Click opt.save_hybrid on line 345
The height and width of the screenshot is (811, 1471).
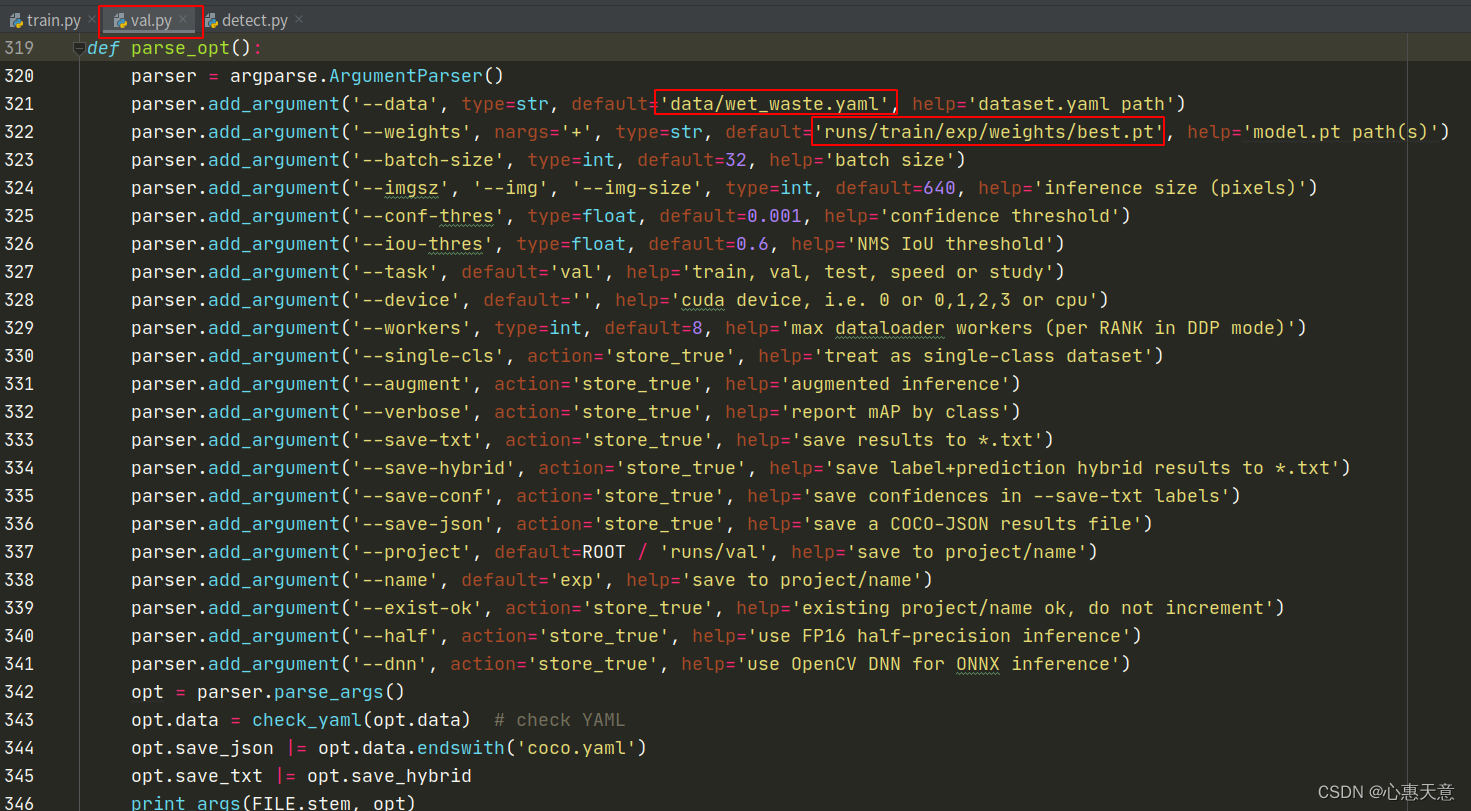tap(389, 776)
